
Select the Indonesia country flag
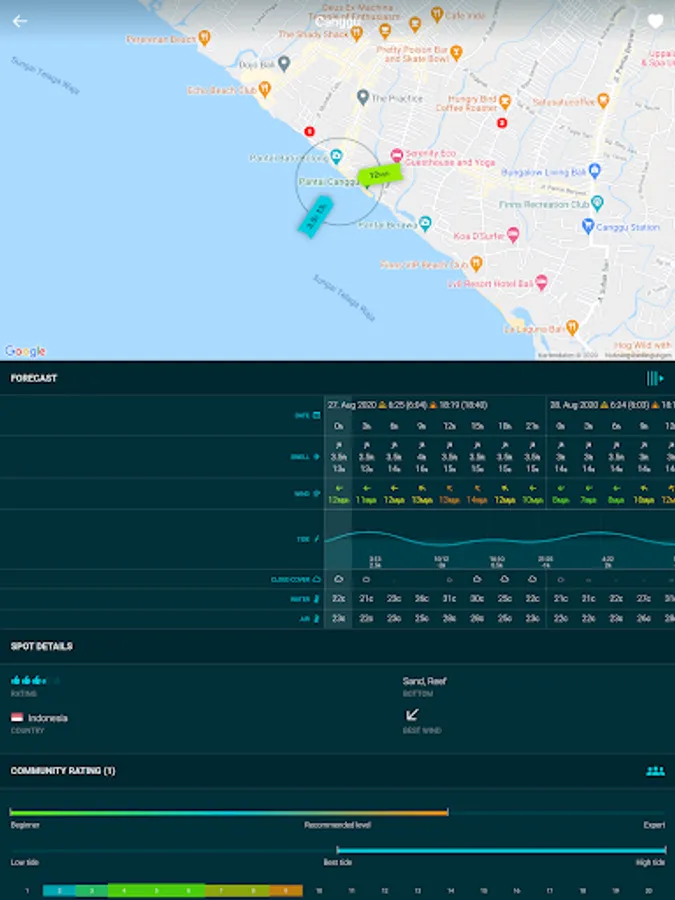pyautogui.click(x=17, y=718)
